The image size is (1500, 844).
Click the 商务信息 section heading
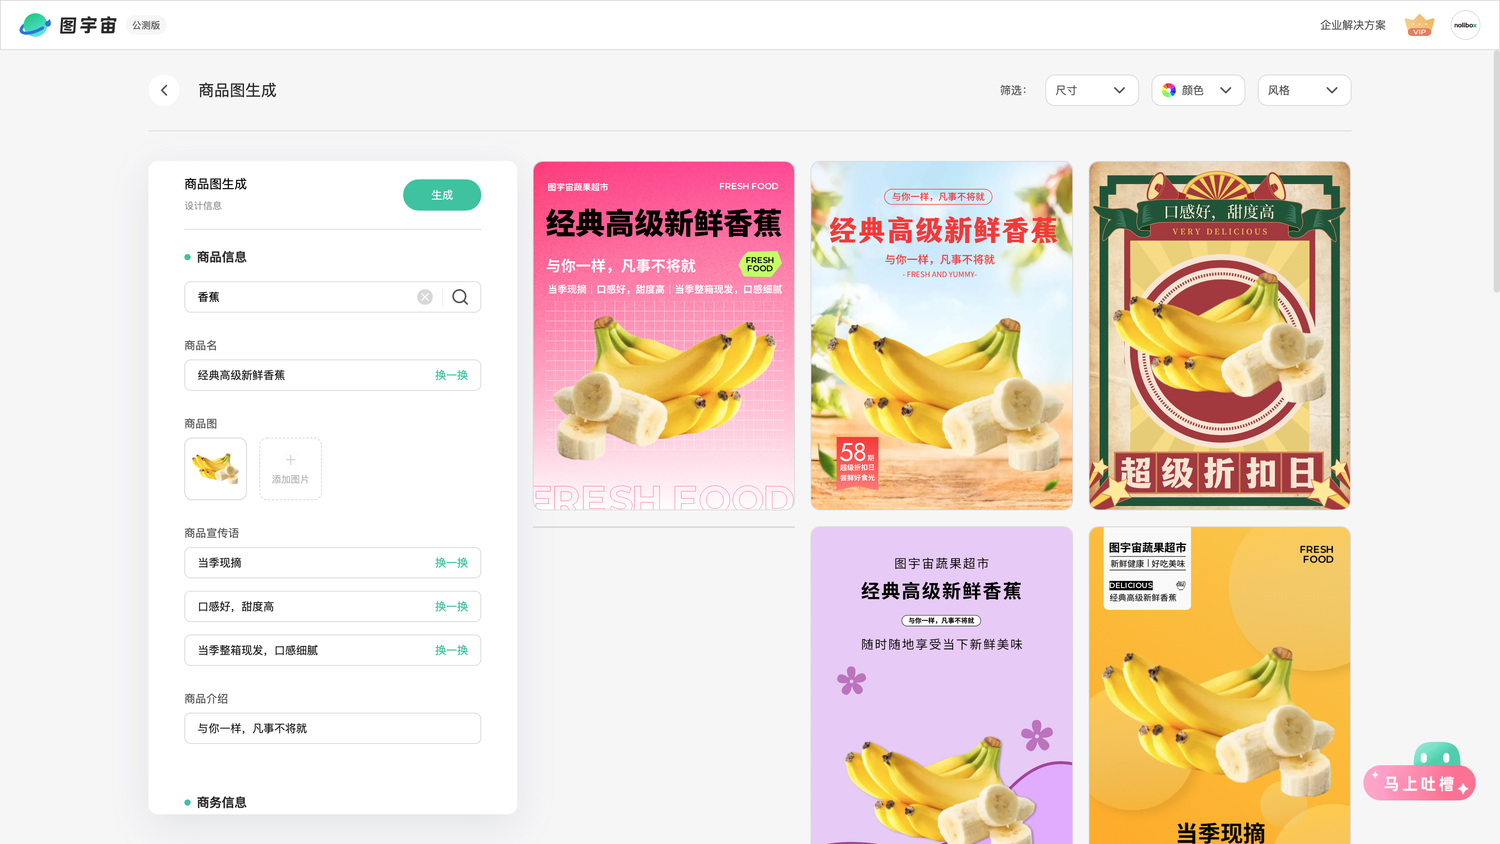click(x=221, y=802)
